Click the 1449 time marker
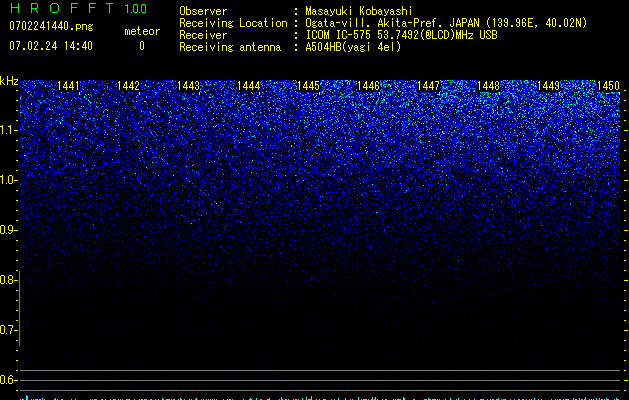The width and height of the screenshot is (629, 400). click(x=548, y=86)
